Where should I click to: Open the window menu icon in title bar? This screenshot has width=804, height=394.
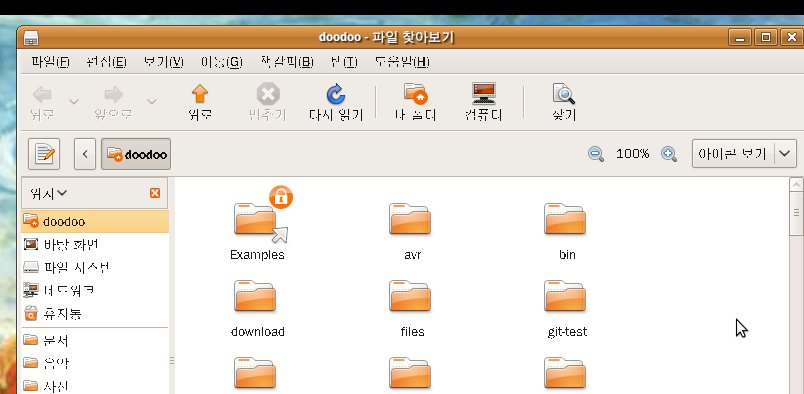pos(31,37)
